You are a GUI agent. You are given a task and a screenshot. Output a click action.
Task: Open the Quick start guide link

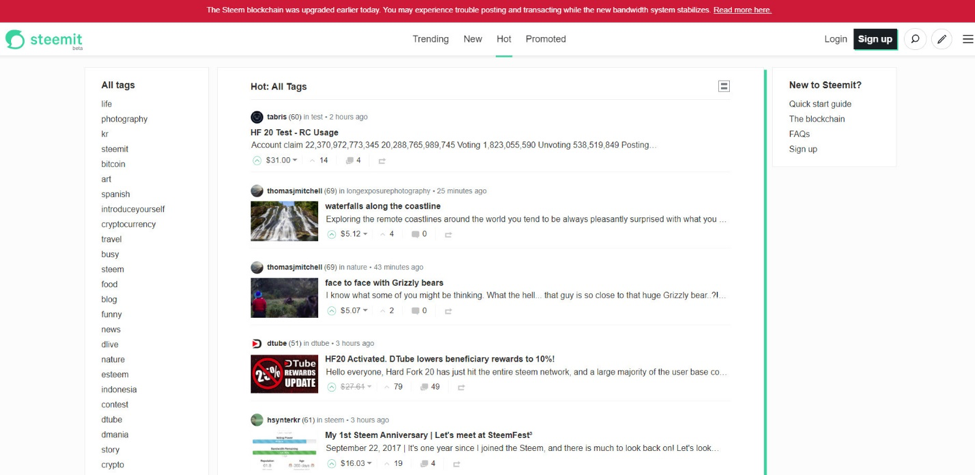pos(820,104)
